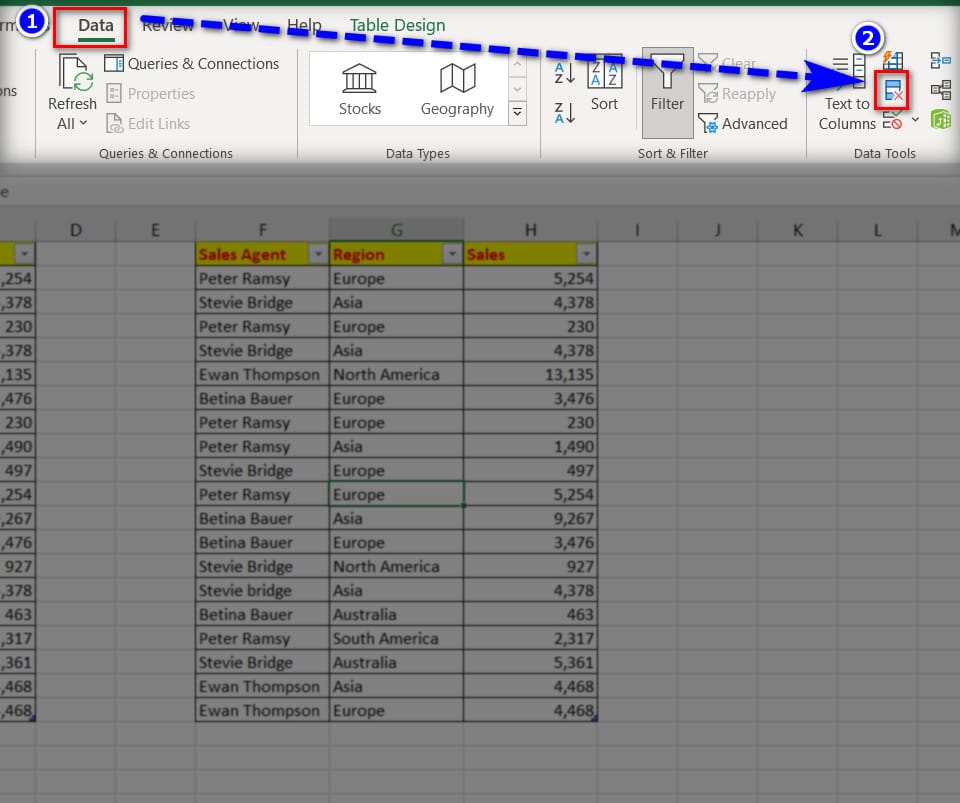Open the Relationships tool
Viewport: 960px width, 803px height.
coord(940,91)
